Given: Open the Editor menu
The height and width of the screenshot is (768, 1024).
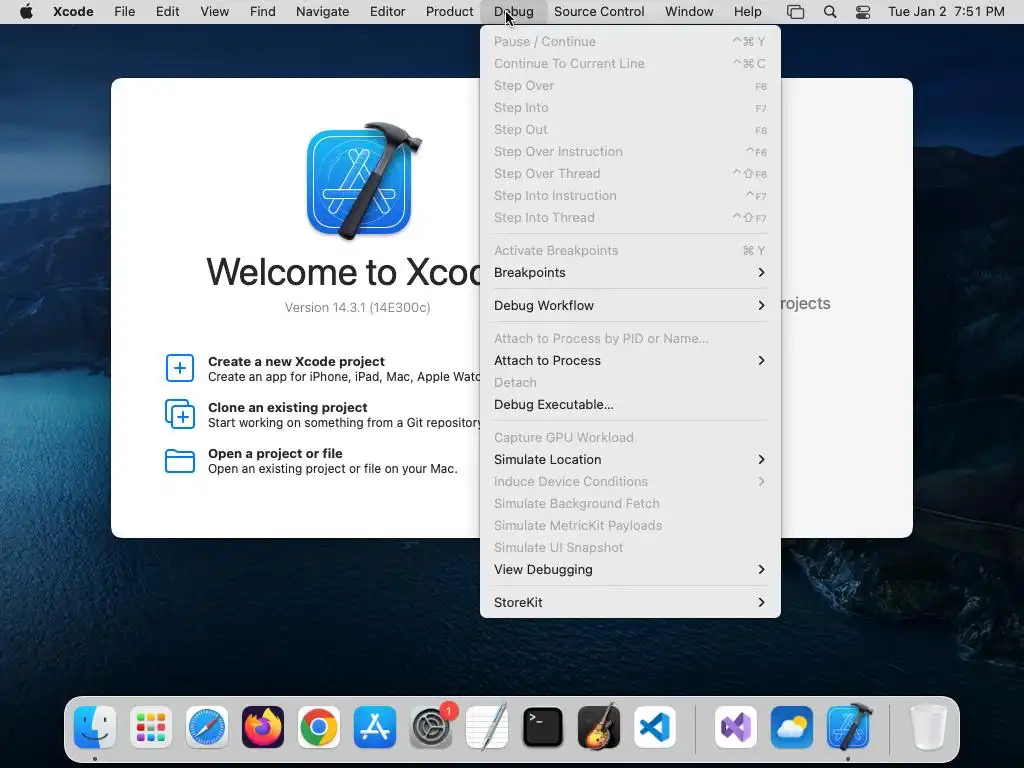Looking at the screenshot, I should point(387,11).
